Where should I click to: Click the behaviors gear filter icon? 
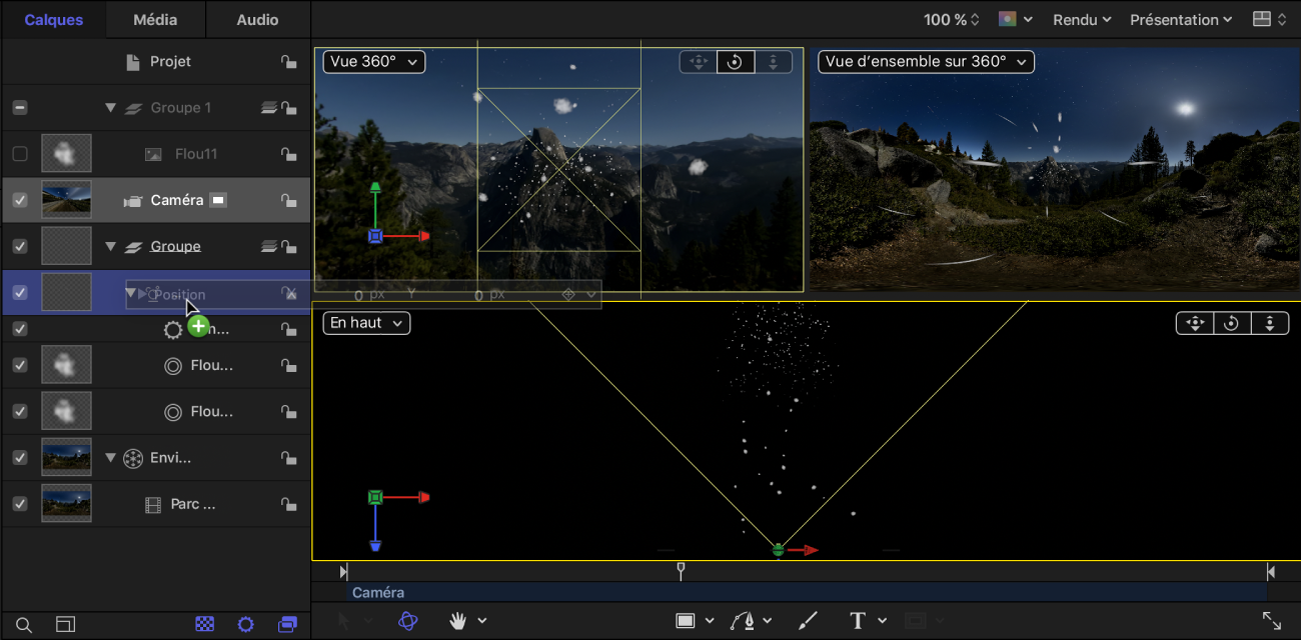pos(246,625)
